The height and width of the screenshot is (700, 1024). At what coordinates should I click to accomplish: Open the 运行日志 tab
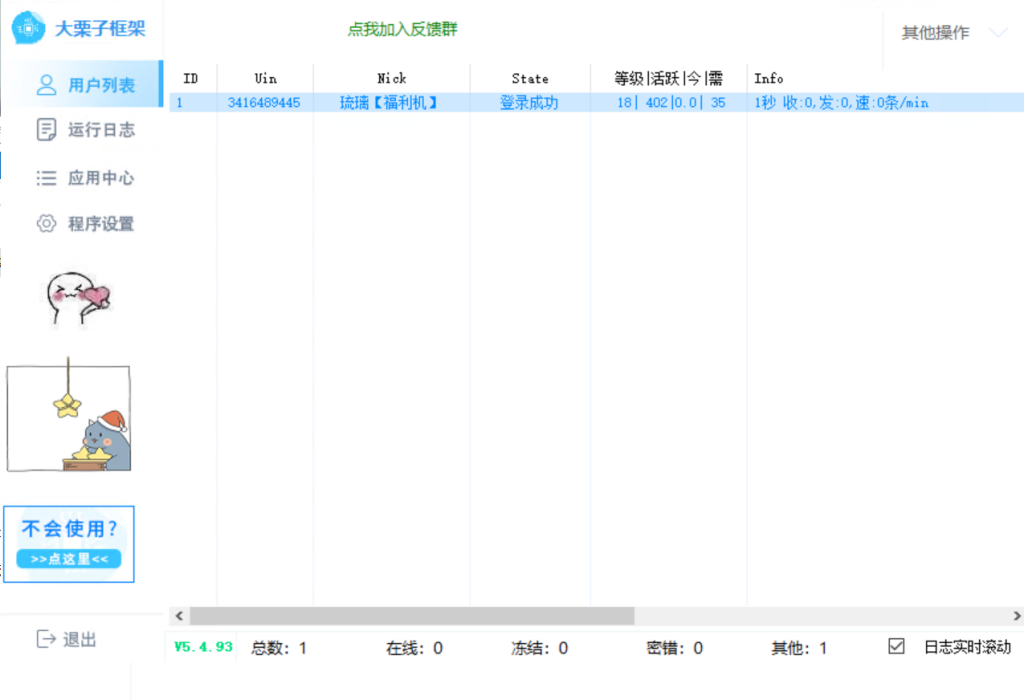click(100, 130)
